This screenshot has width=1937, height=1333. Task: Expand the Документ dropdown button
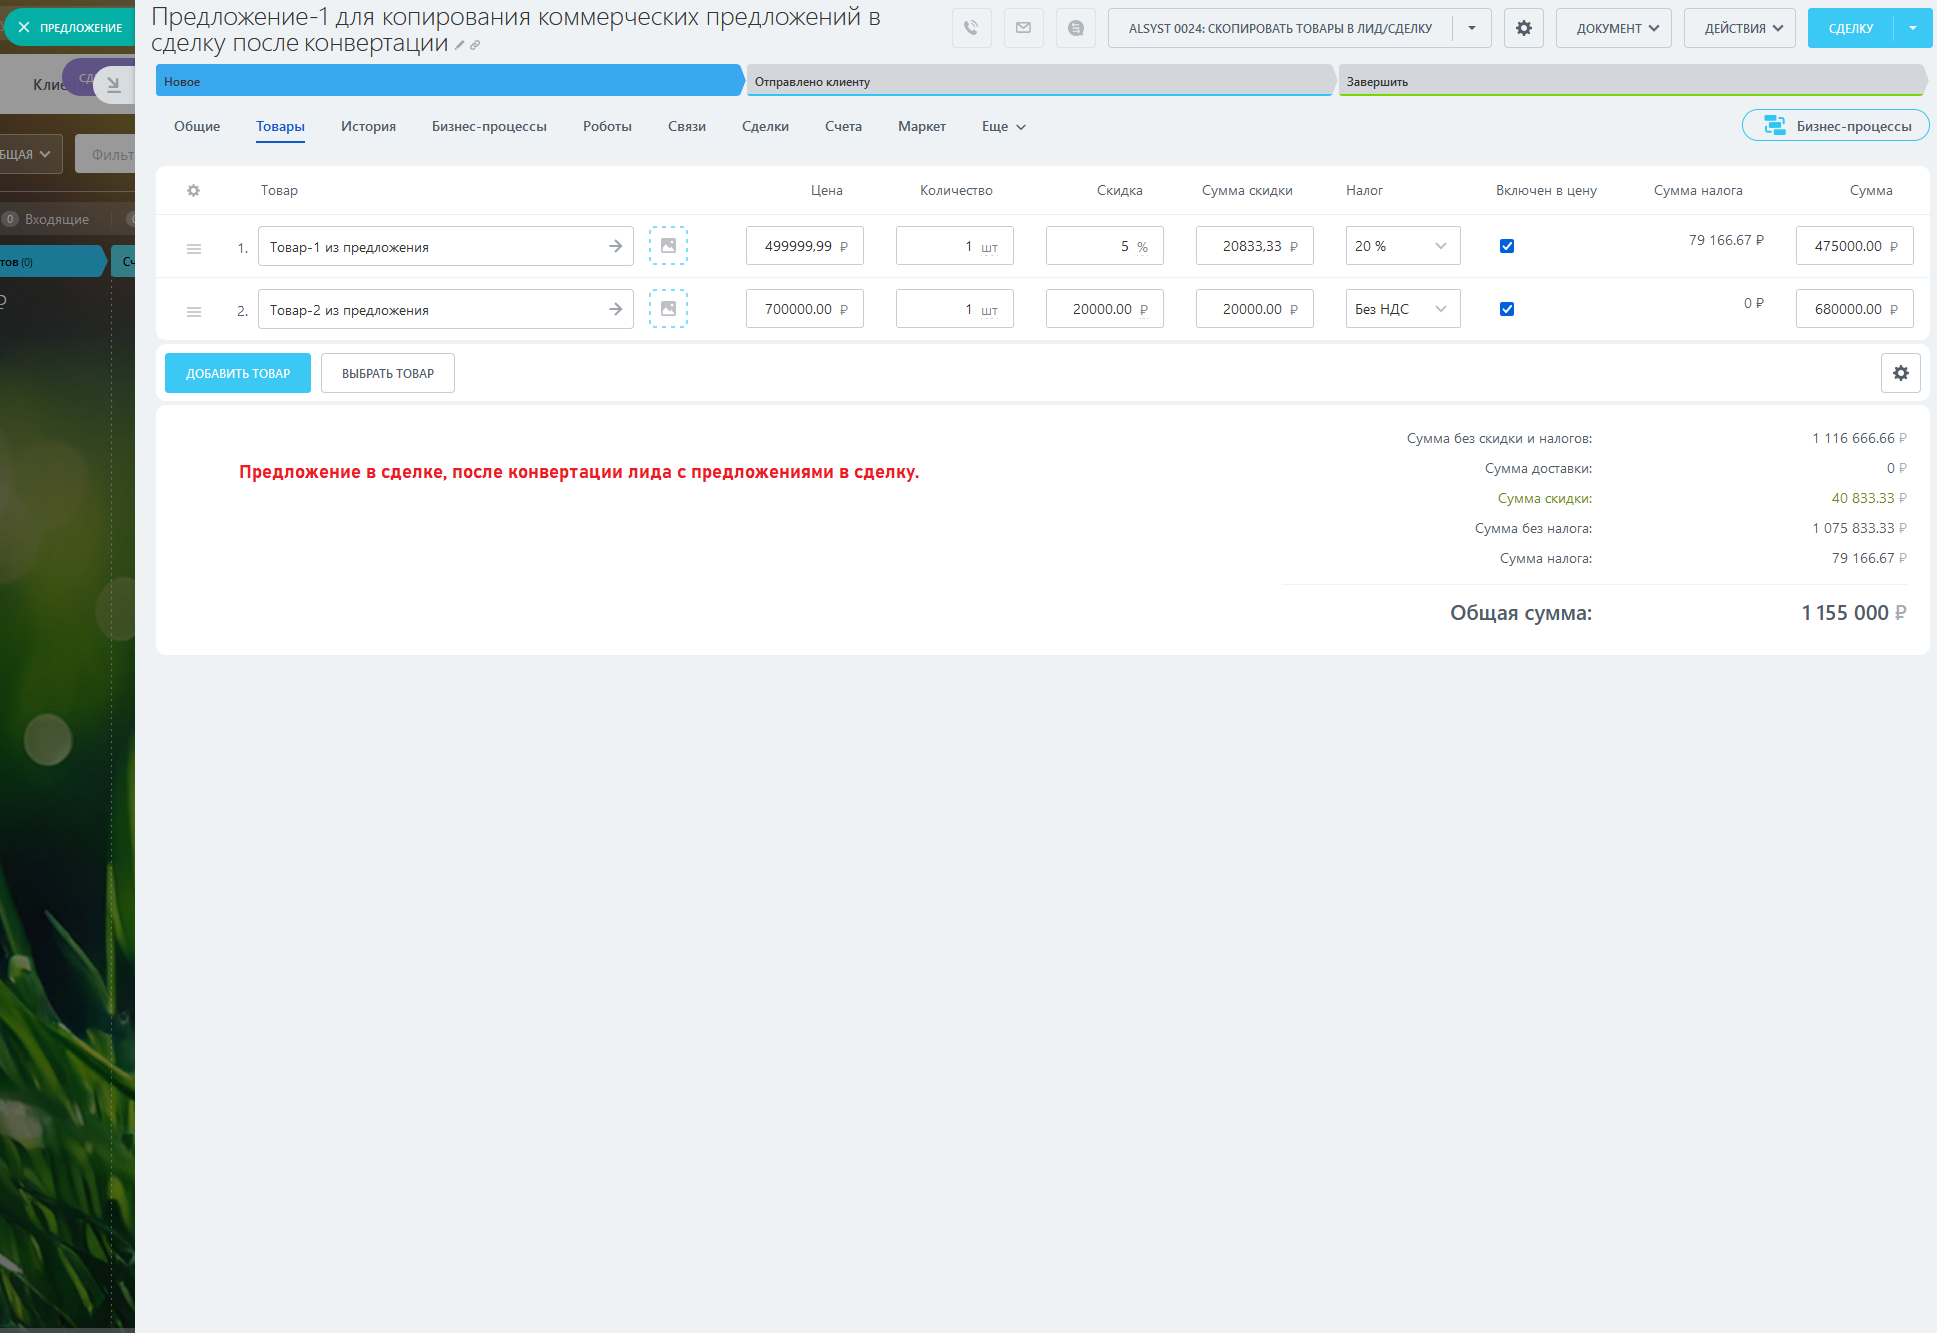pos(1616,28)
